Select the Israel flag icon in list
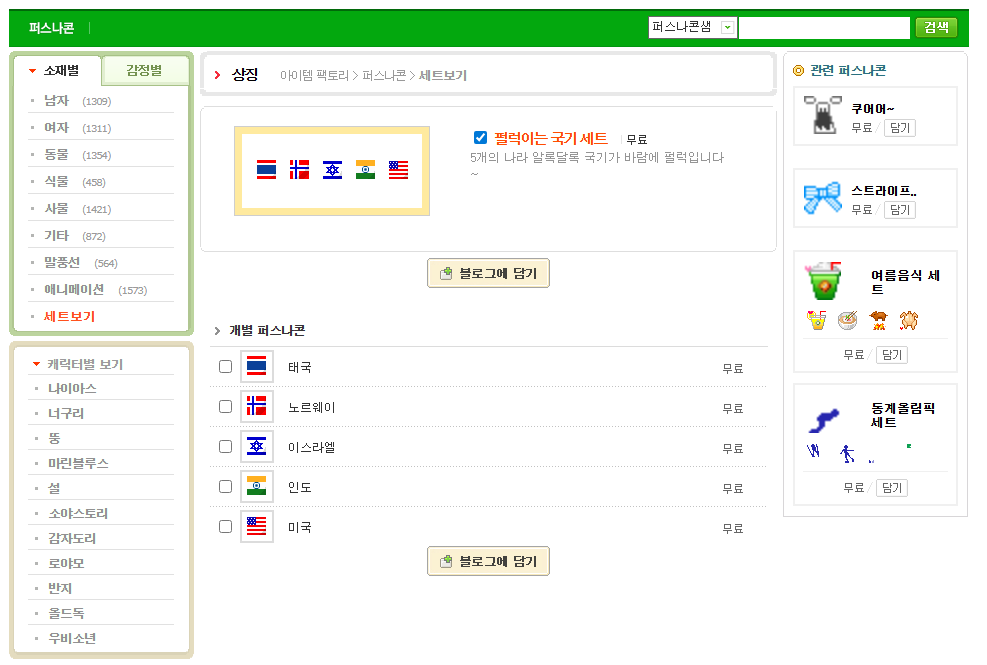The width and height of the screenshot is (987, 665). [257, 447]
